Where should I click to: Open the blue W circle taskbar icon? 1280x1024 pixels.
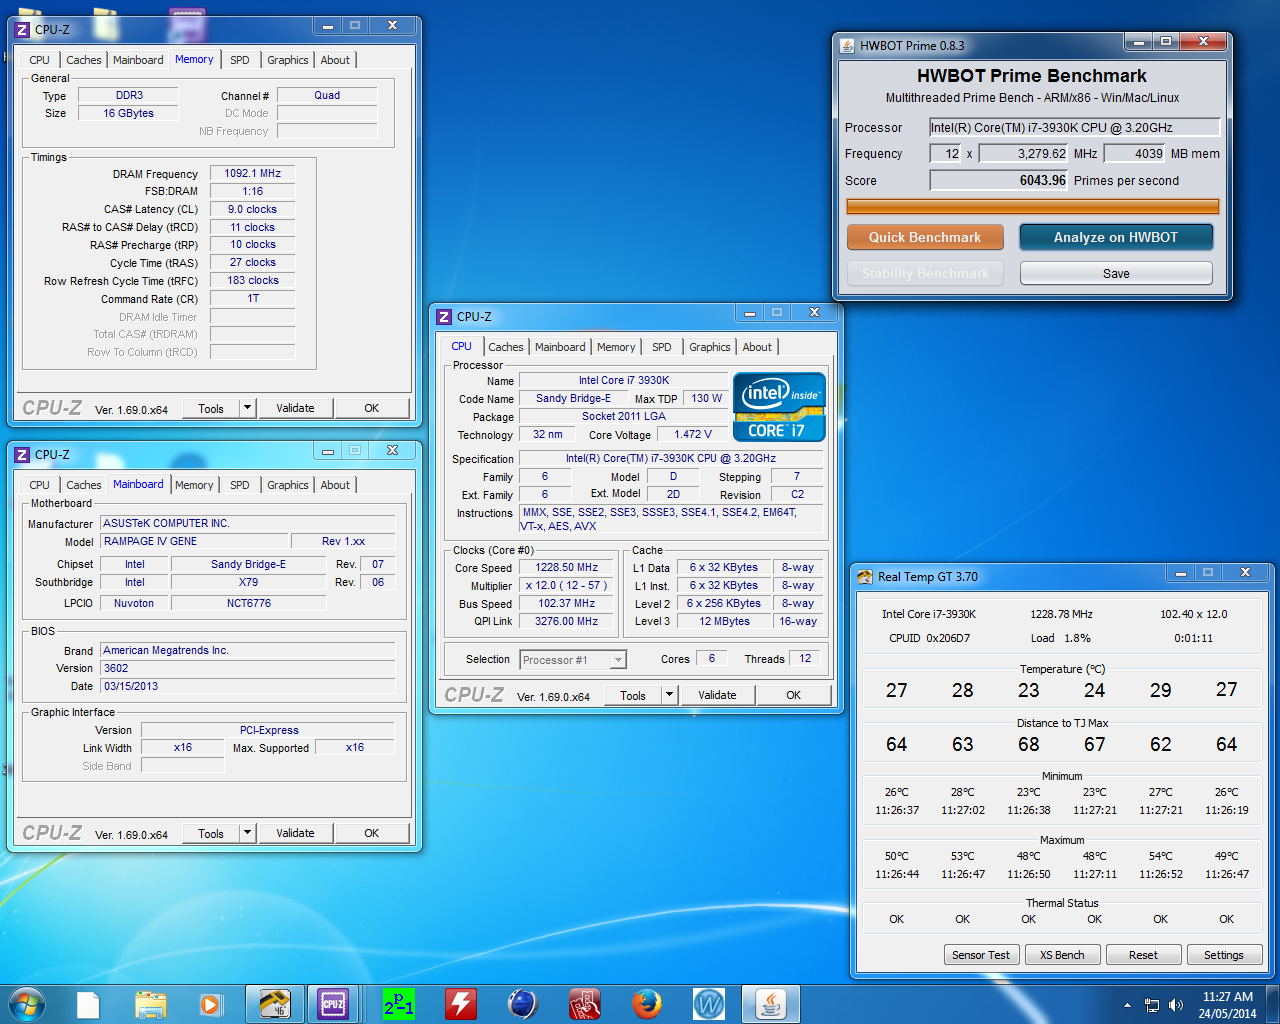708,1004
